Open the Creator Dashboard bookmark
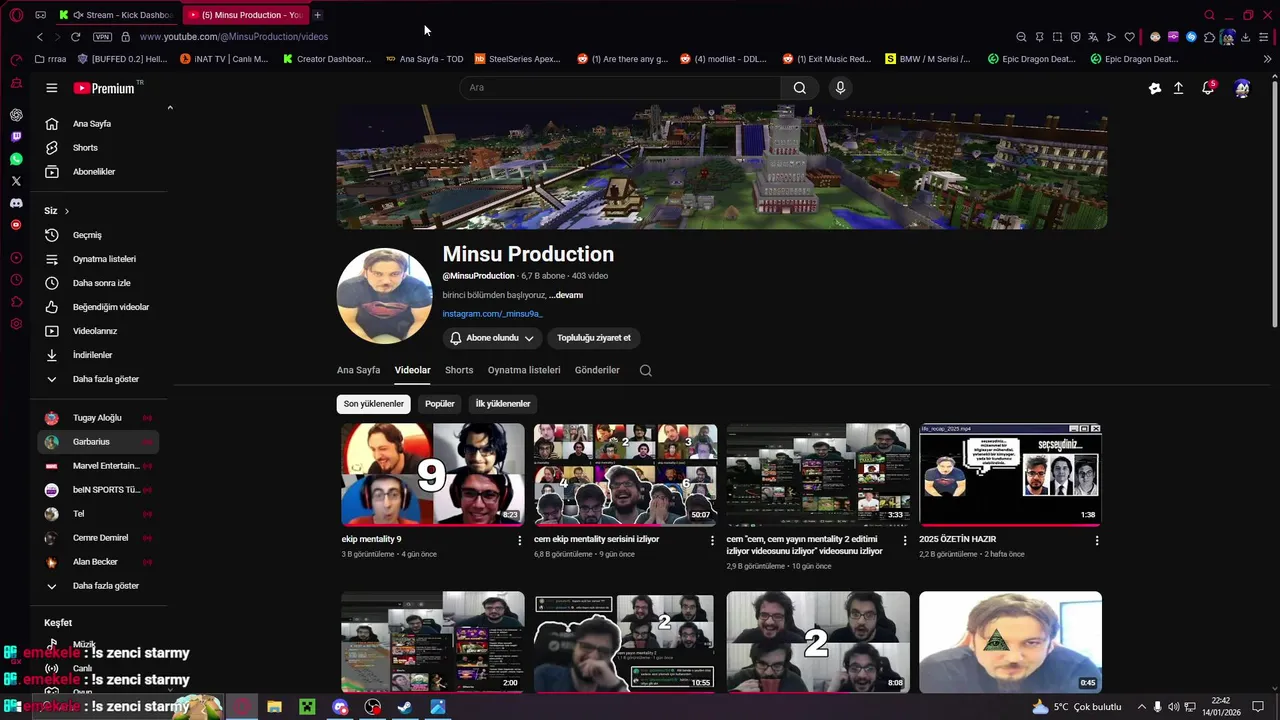Image resolution: width=1280 pixels, height=720 pixels. click(327, 59)
